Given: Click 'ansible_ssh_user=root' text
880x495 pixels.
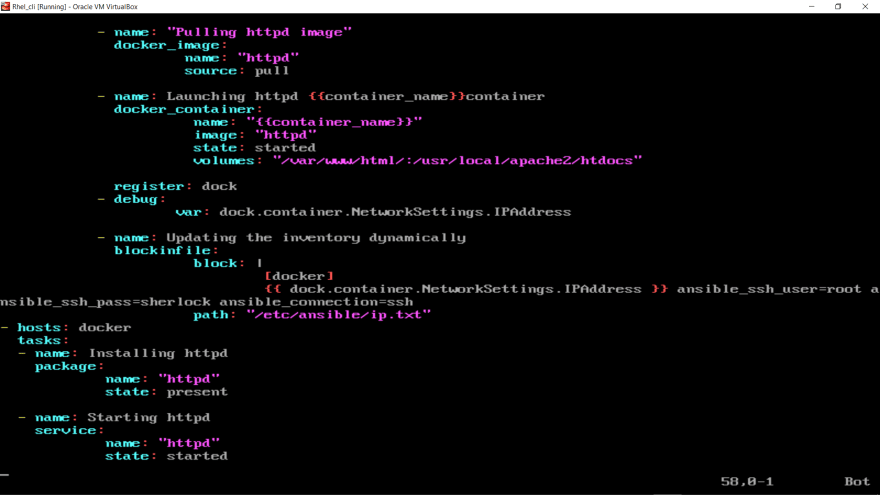Looking at the screenshot, I should [769, 289].
